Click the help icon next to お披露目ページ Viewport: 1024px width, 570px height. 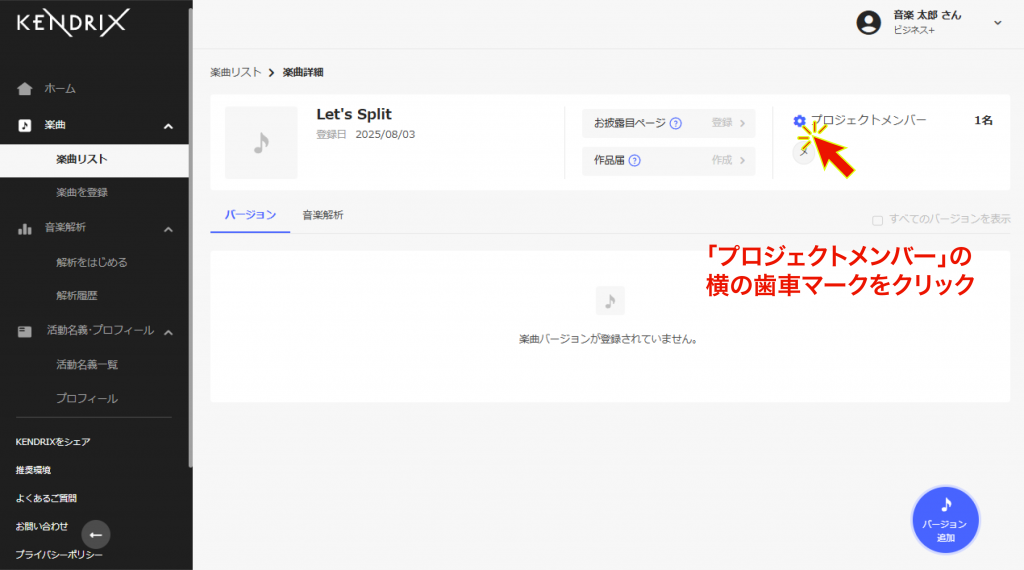tap(676, 124)
